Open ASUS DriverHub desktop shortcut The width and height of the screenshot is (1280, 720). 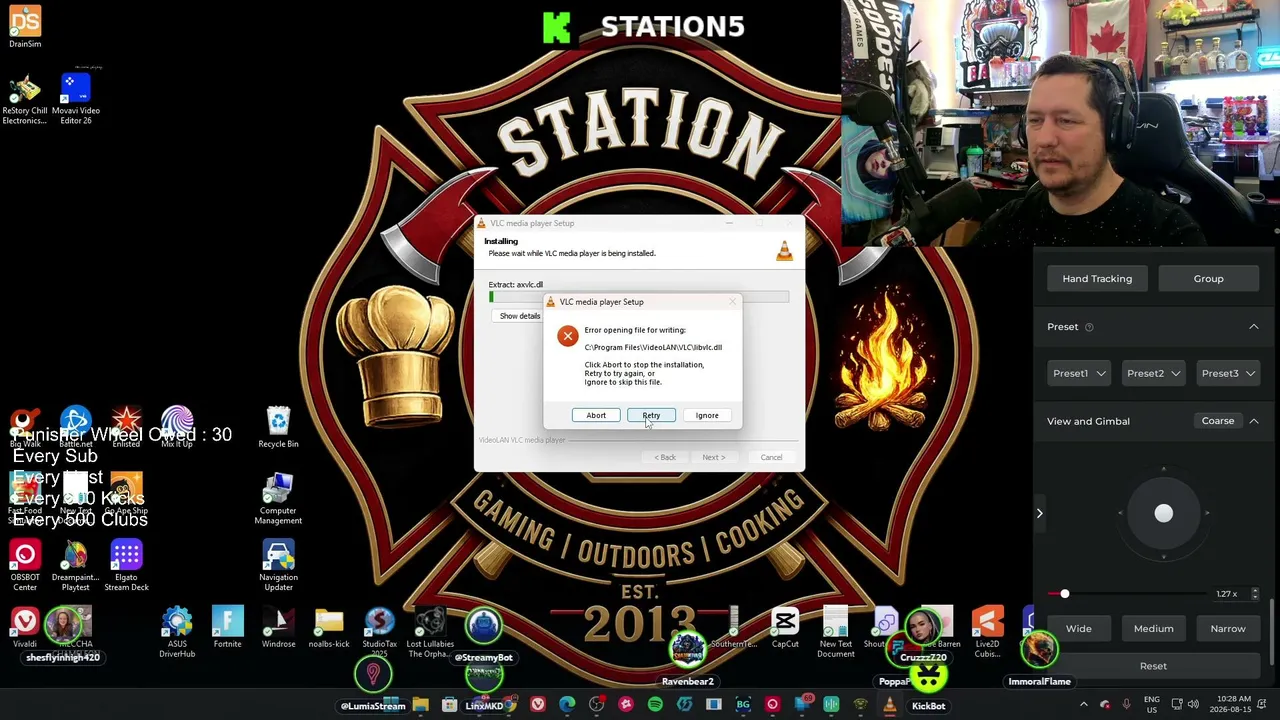pos(177,632)
